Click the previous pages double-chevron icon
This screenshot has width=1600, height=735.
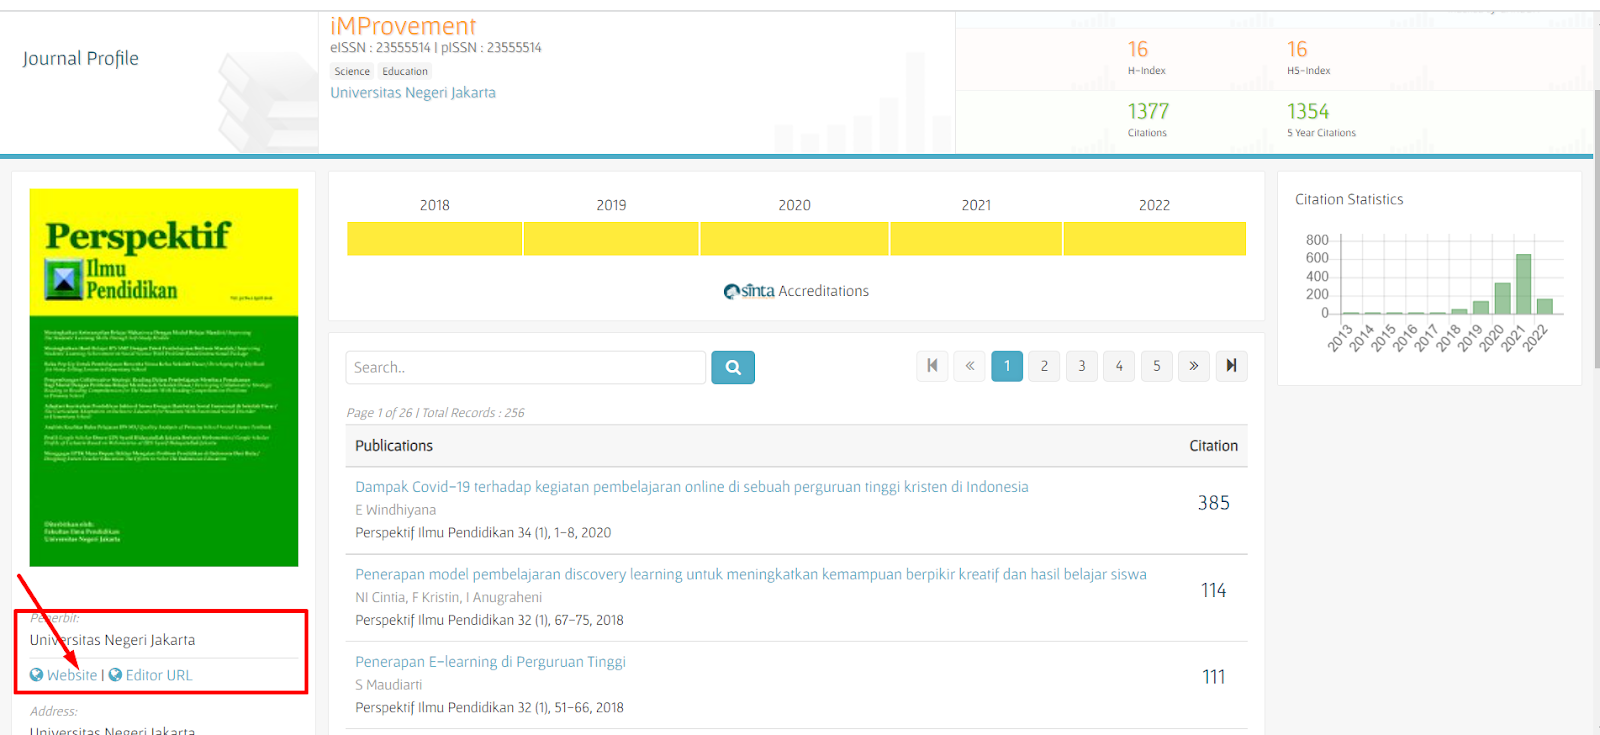pyautogui.click(x=970, y=366)
